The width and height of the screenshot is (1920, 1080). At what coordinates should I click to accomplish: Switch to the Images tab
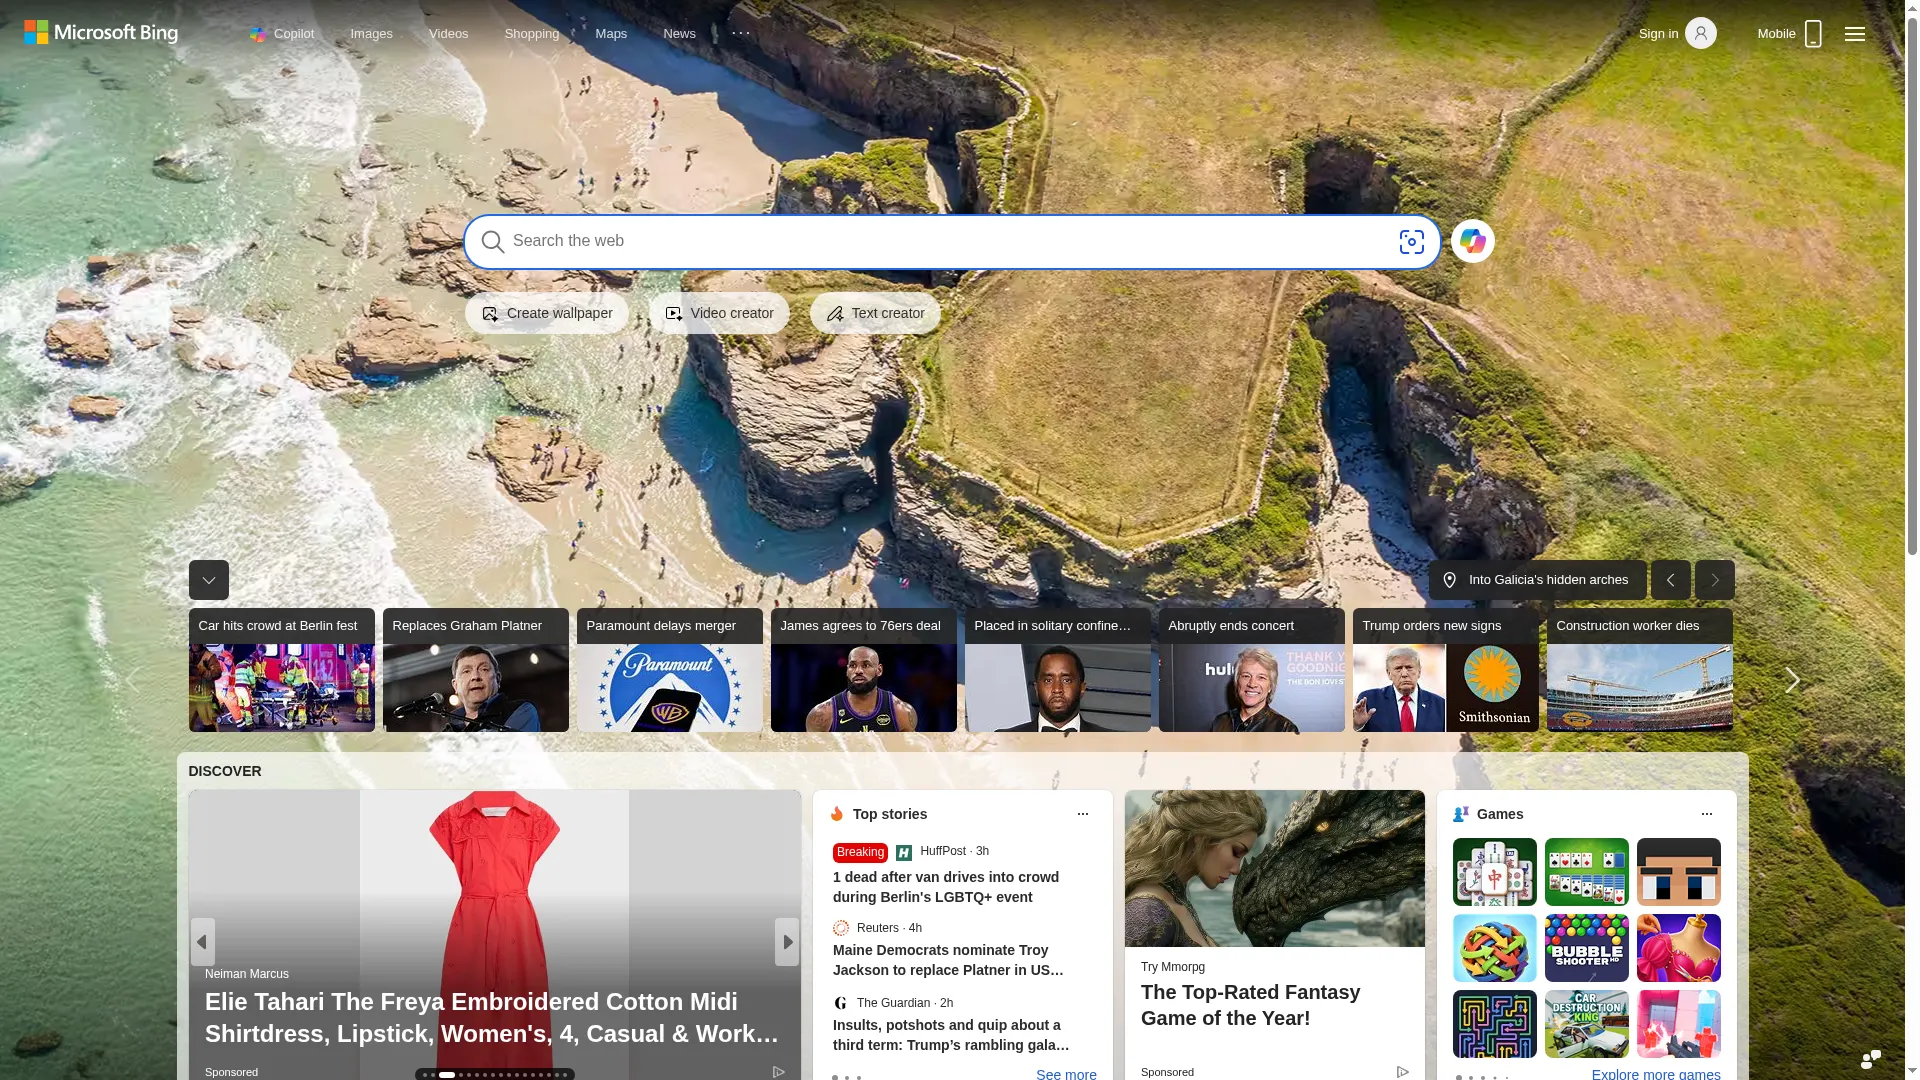point(371,34)
